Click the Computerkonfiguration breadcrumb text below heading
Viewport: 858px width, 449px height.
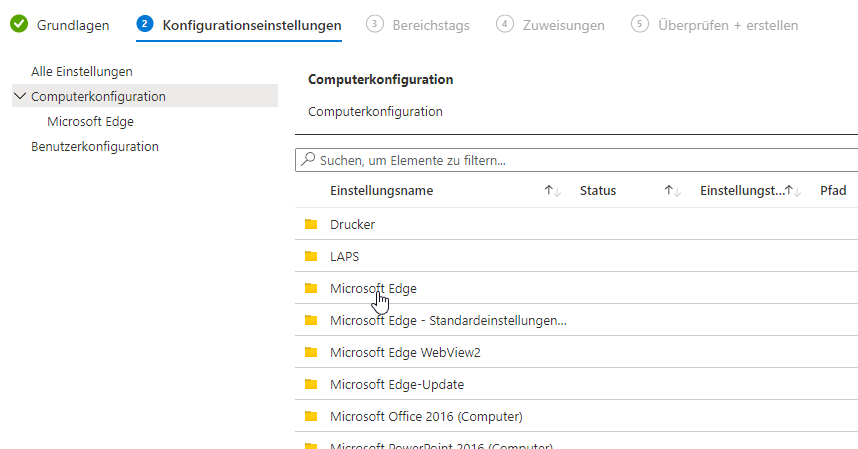point(375,112)
